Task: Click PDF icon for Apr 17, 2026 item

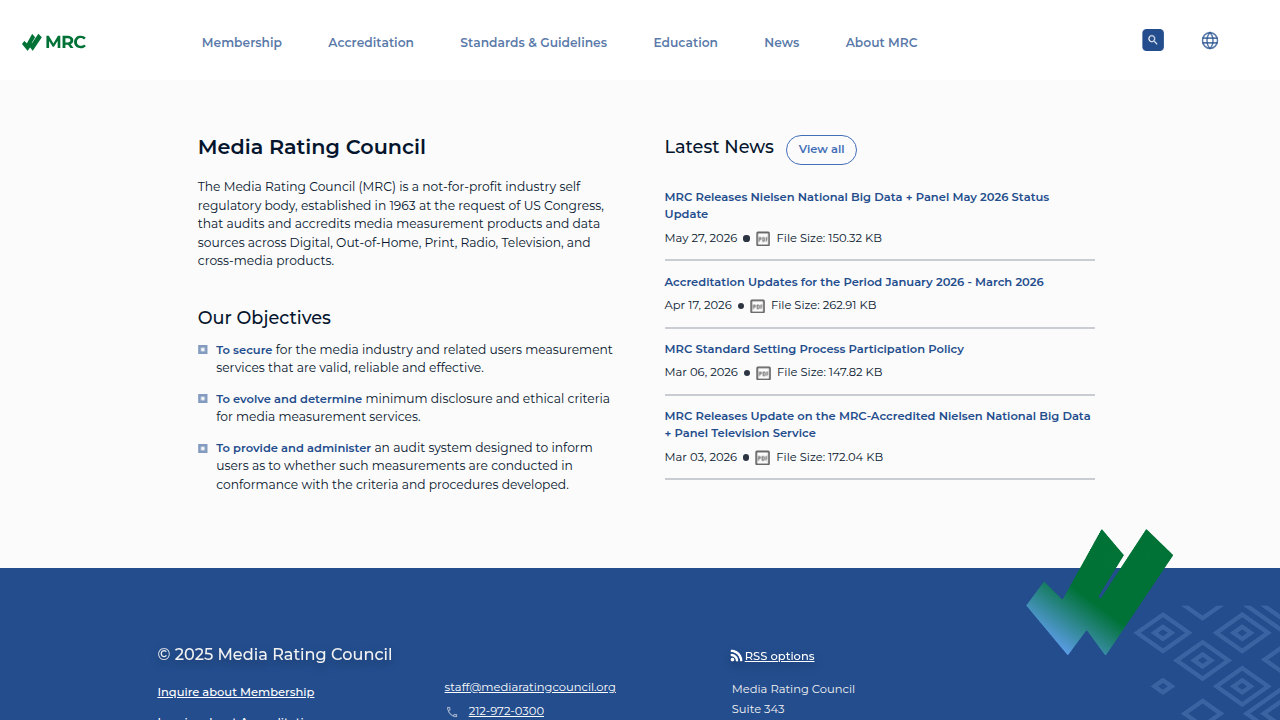Action: pyautogui.click(x=757, y=306)
